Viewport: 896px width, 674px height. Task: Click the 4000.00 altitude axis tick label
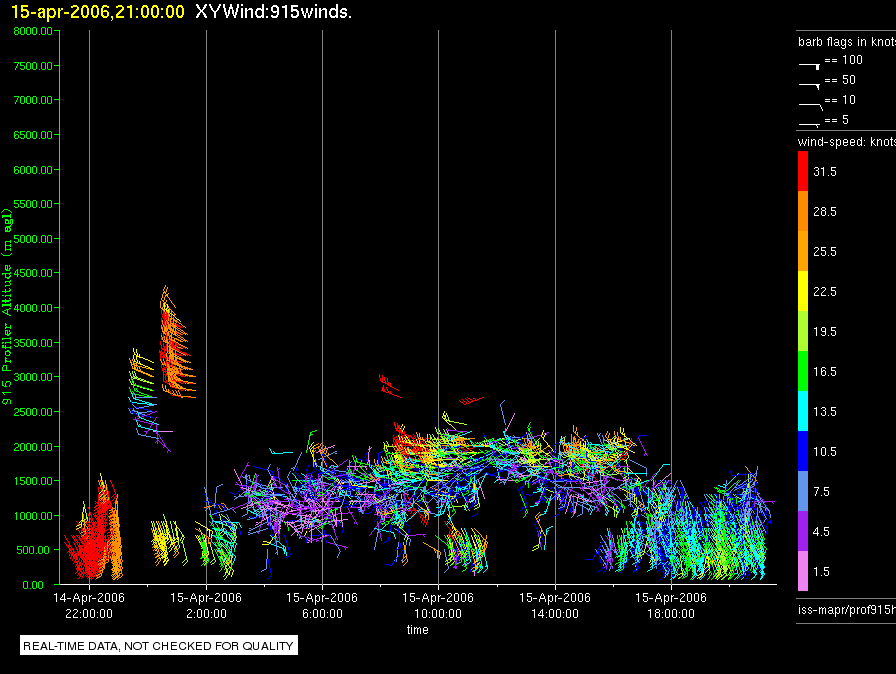pyautogui.click(x=33, y=308)
